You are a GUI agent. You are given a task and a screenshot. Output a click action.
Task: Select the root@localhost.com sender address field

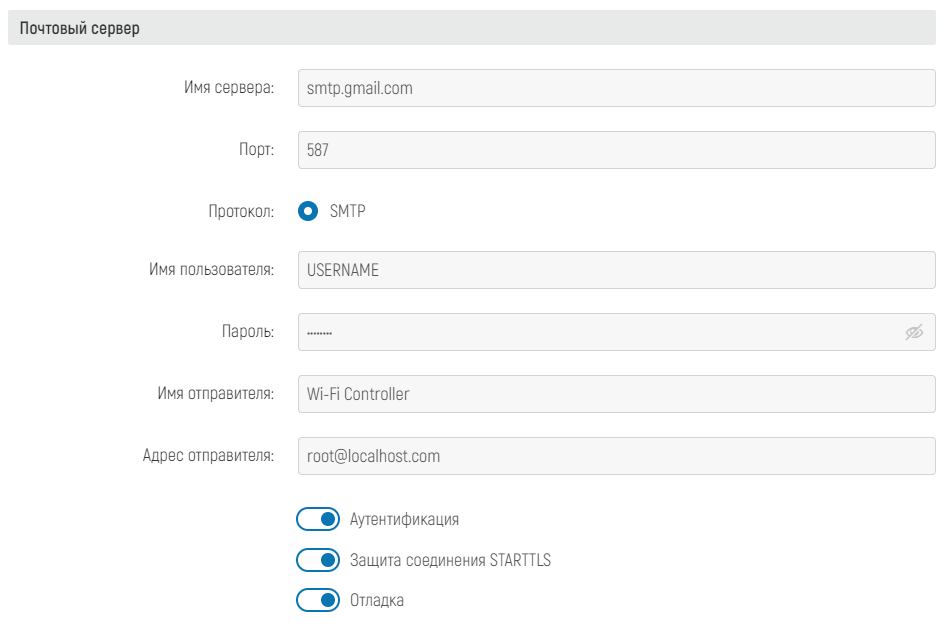click(616, 456)
